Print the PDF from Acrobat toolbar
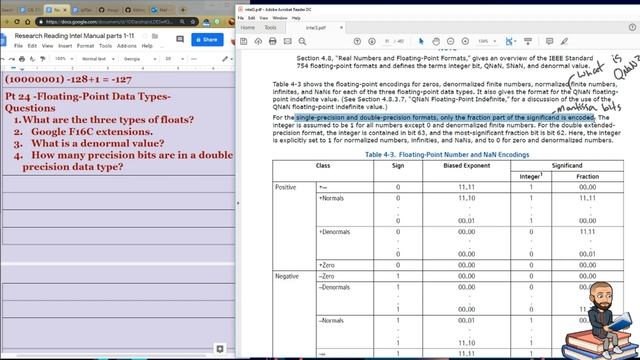 273,41
